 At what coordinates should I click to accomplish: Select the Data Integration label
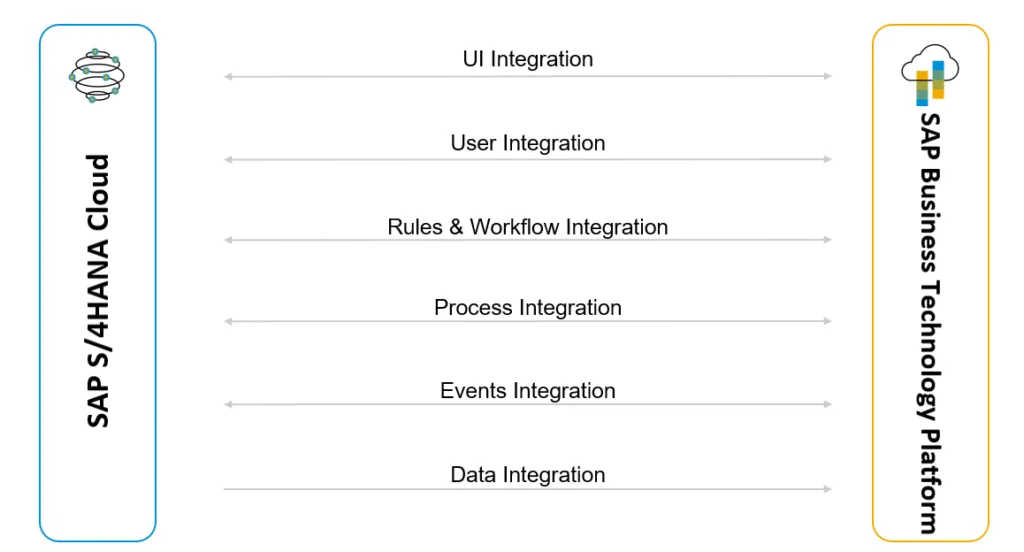[x=528, y=474]
